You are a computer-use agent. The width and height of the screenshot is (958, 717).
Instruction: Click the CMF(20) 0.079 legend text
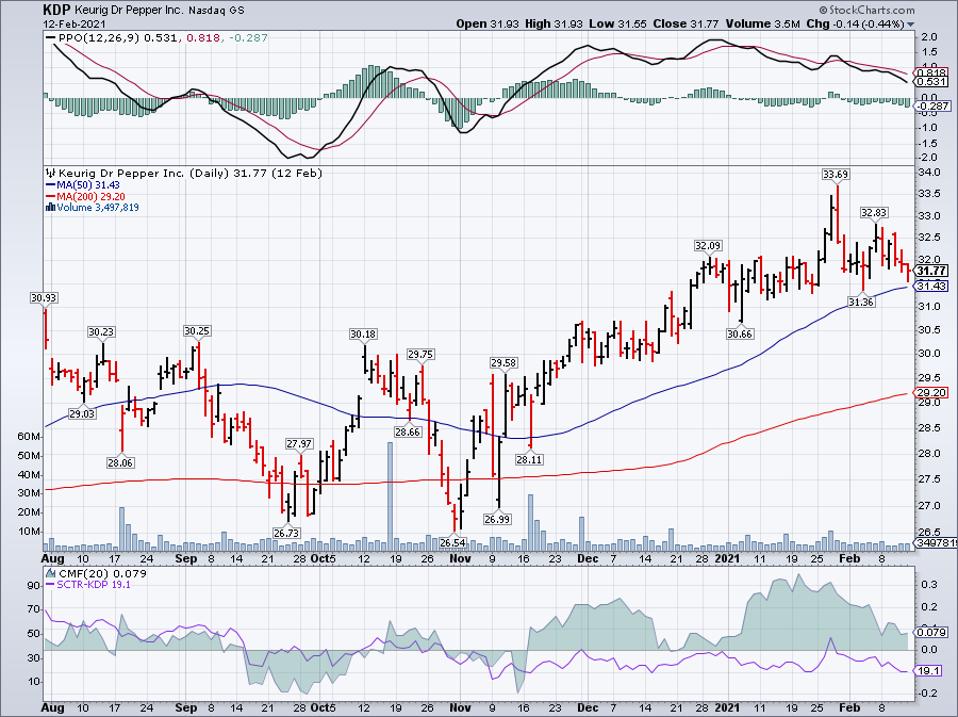pos(103,573)
